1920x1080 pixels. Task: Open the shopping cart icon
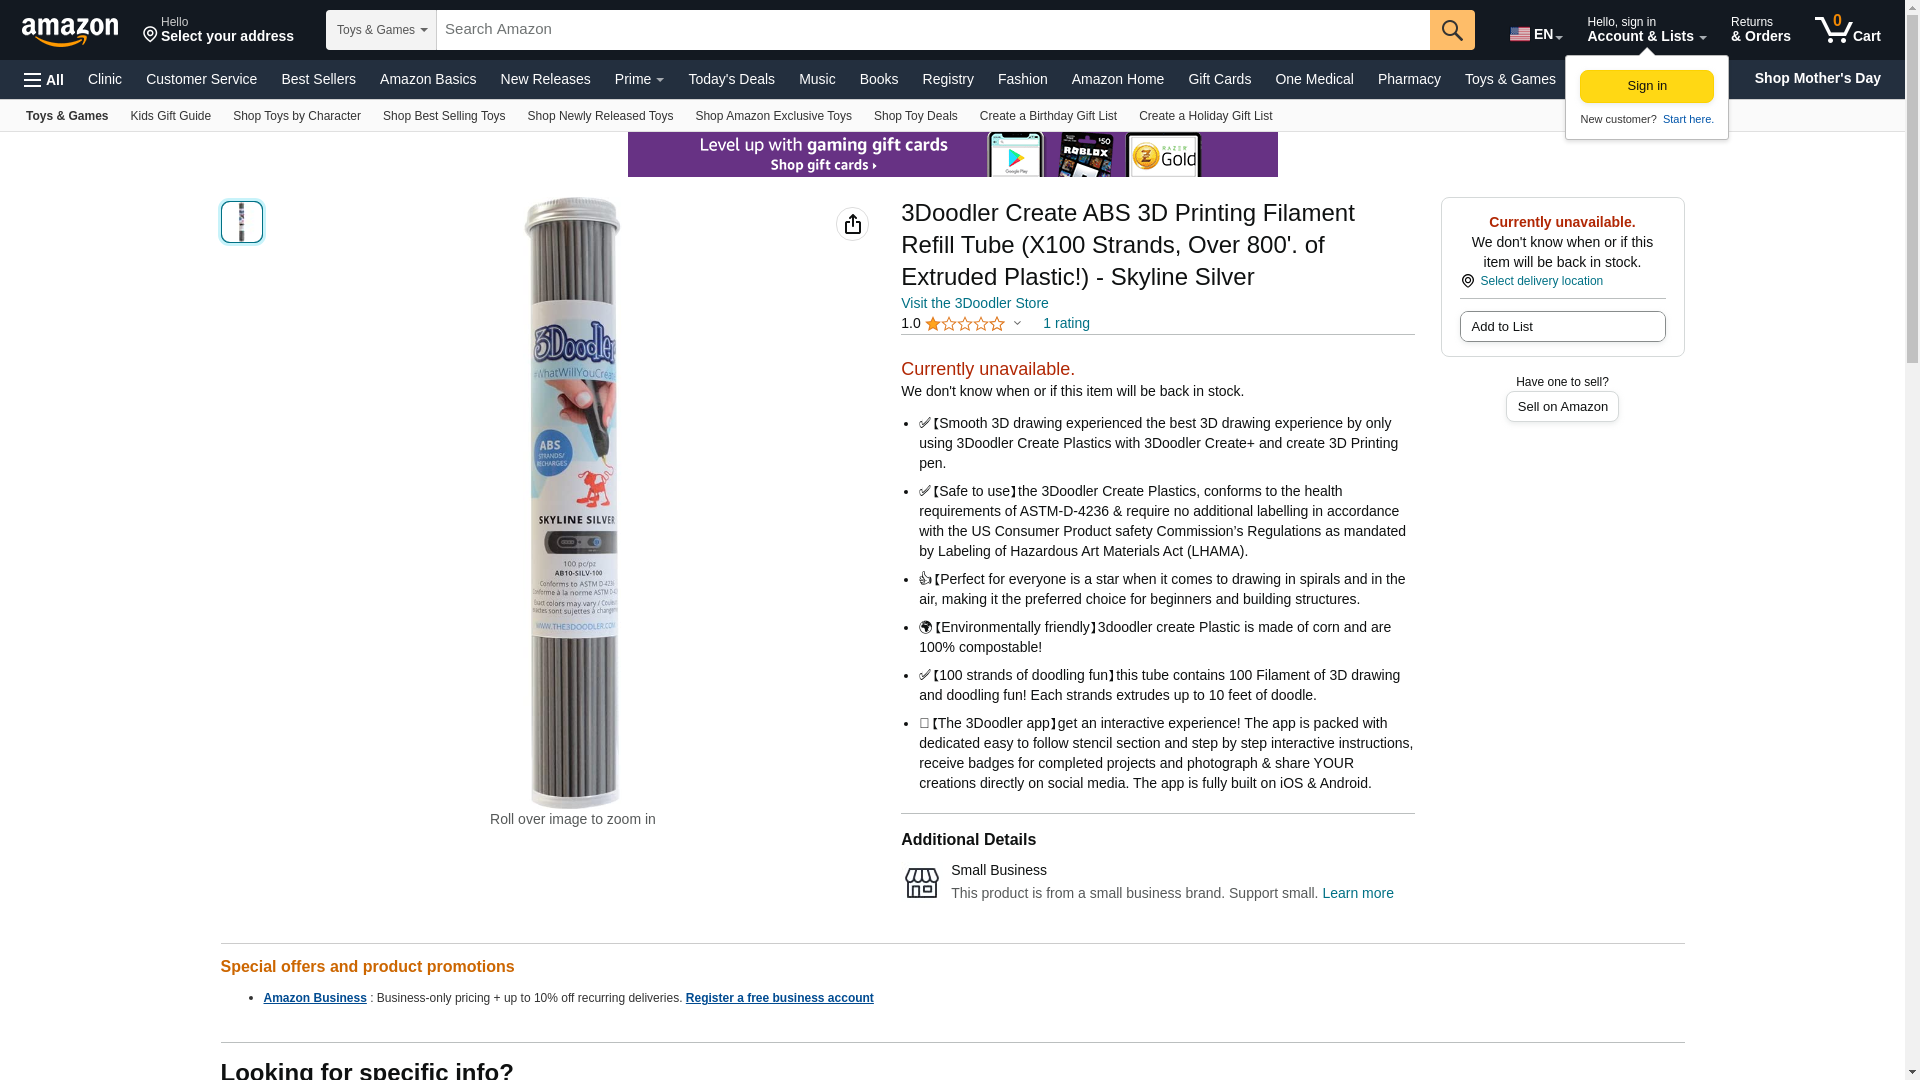pos(1847,30)
